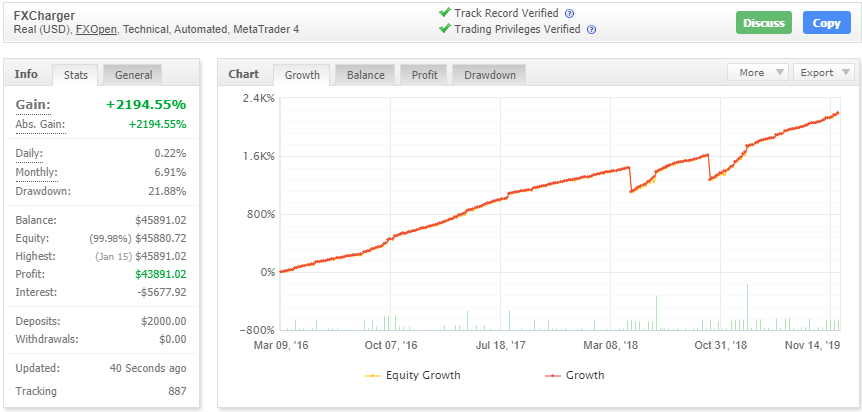Screen dimensions: 862x412
Task: Click help icon beside Trading Privileges Verified
Action: pos(591,30)
